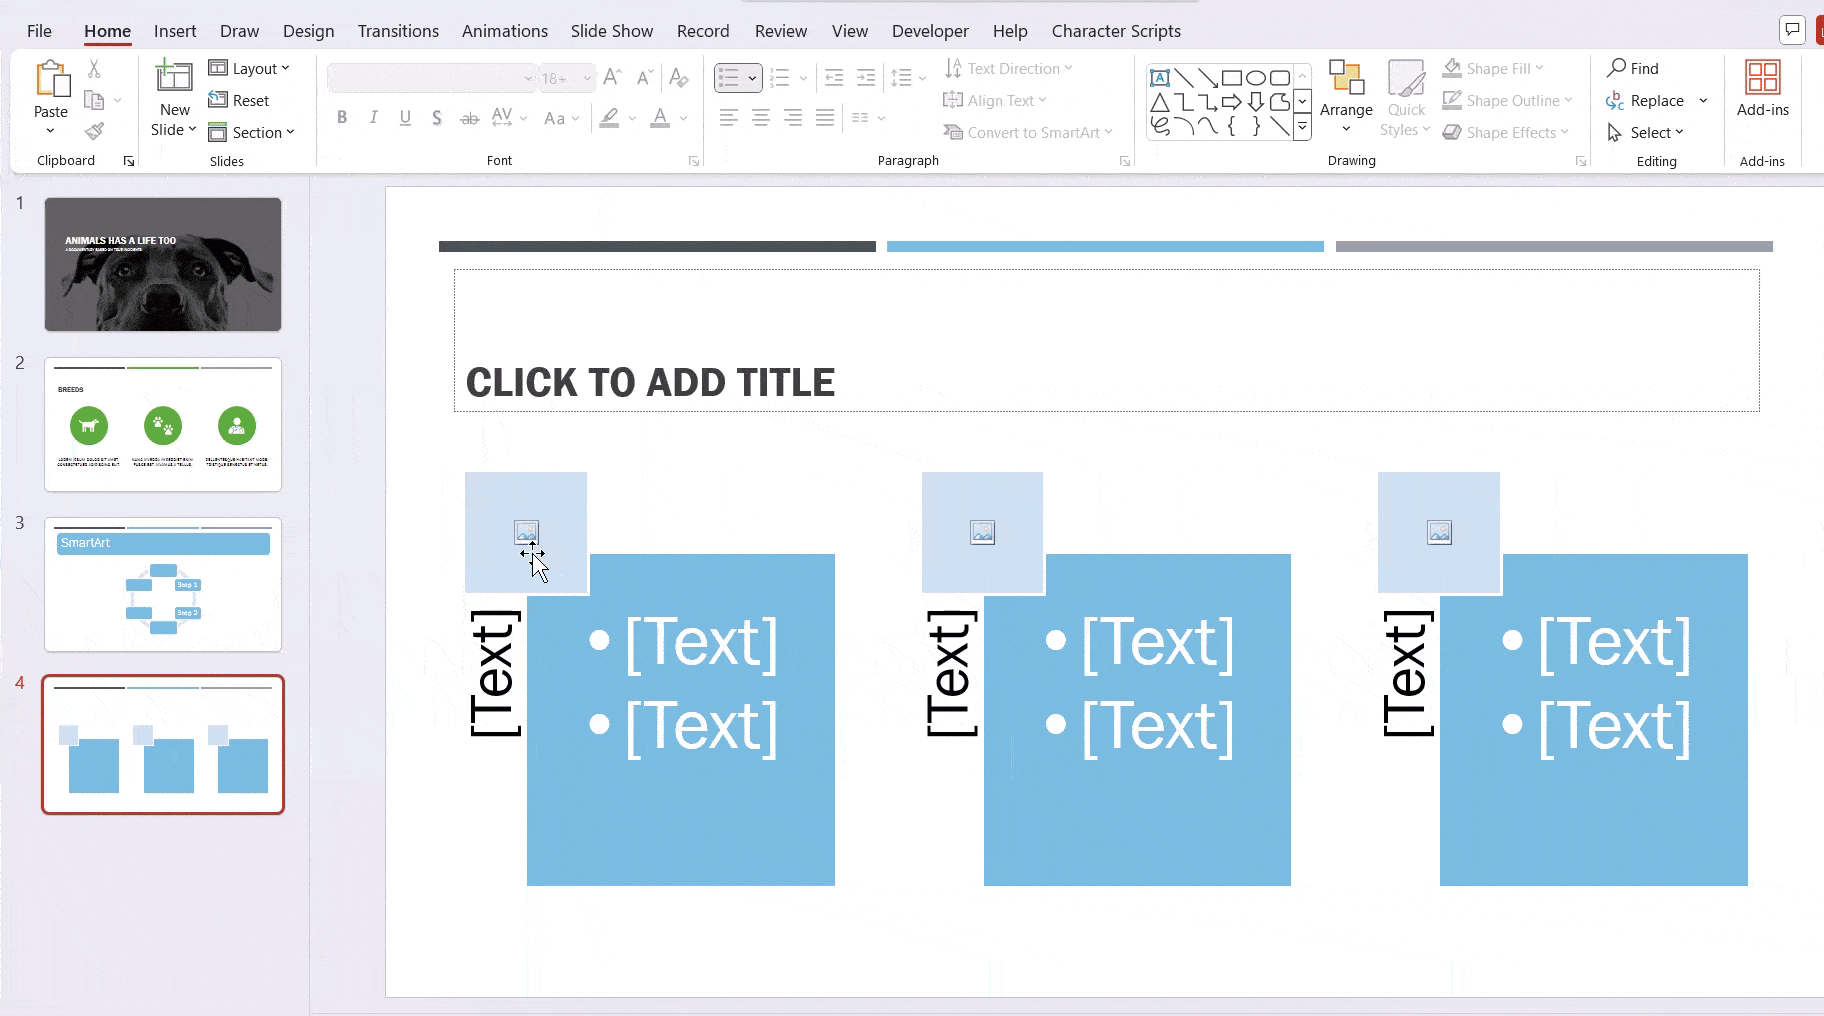Toggle Italic formatting
The width and height of the screenshot is (1824, 1016).
click(373, 117)
